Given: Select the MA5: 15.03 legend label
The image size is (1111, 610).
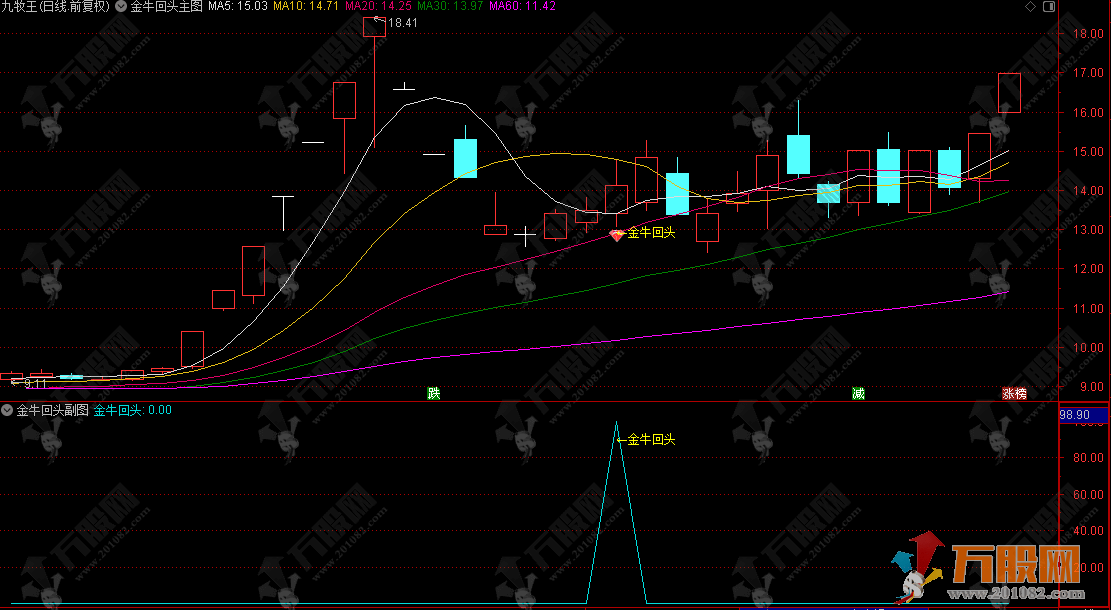Looking at the screenshot, I should tap(237, 6).
